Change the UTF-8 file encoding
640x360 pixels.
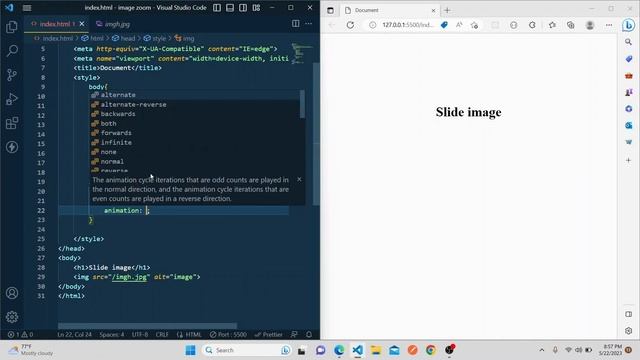click(140, 335)
